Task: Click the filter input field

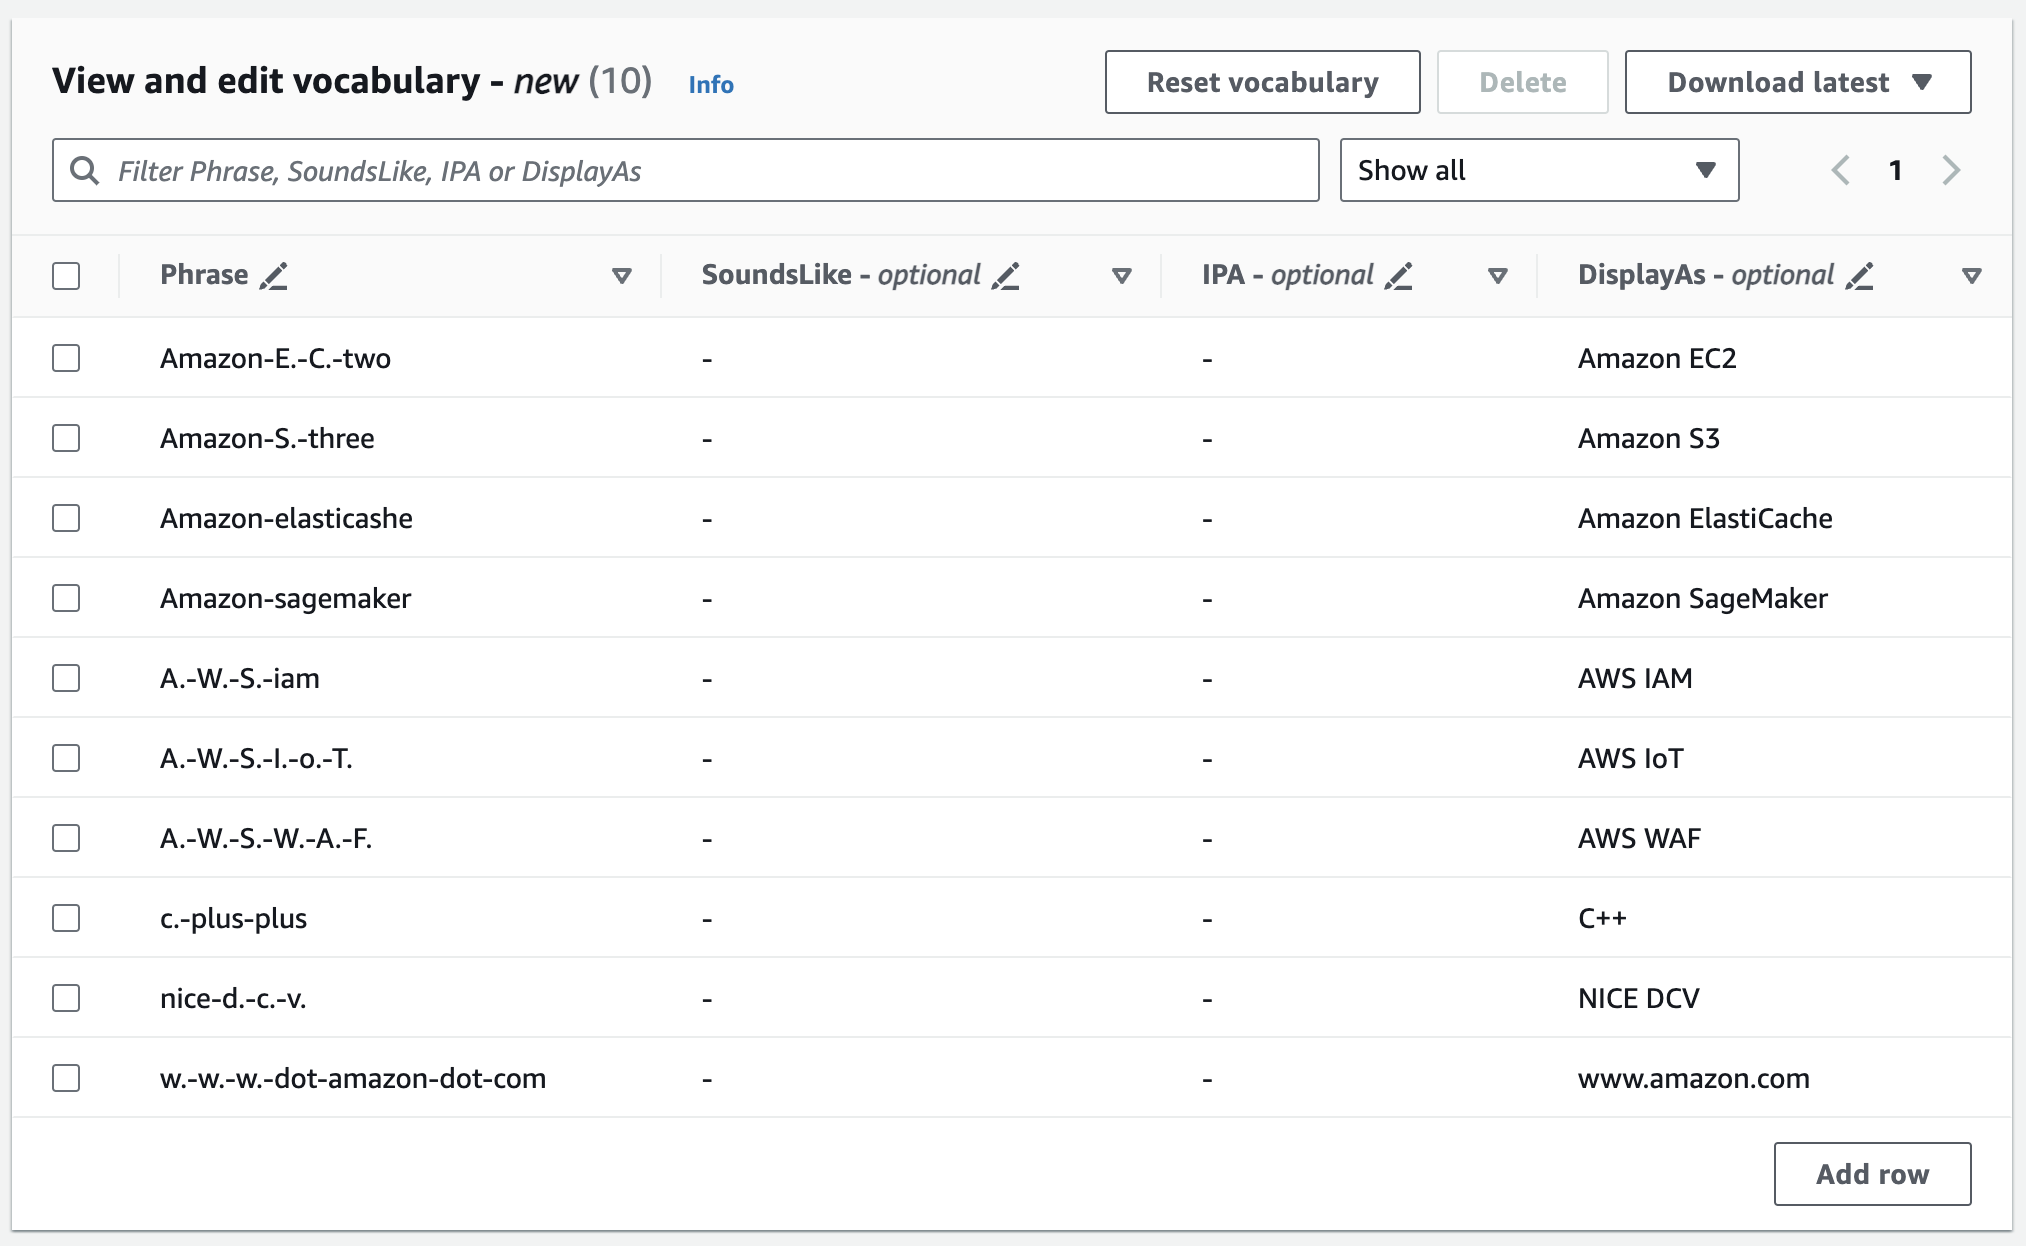Action: (690, 171)
